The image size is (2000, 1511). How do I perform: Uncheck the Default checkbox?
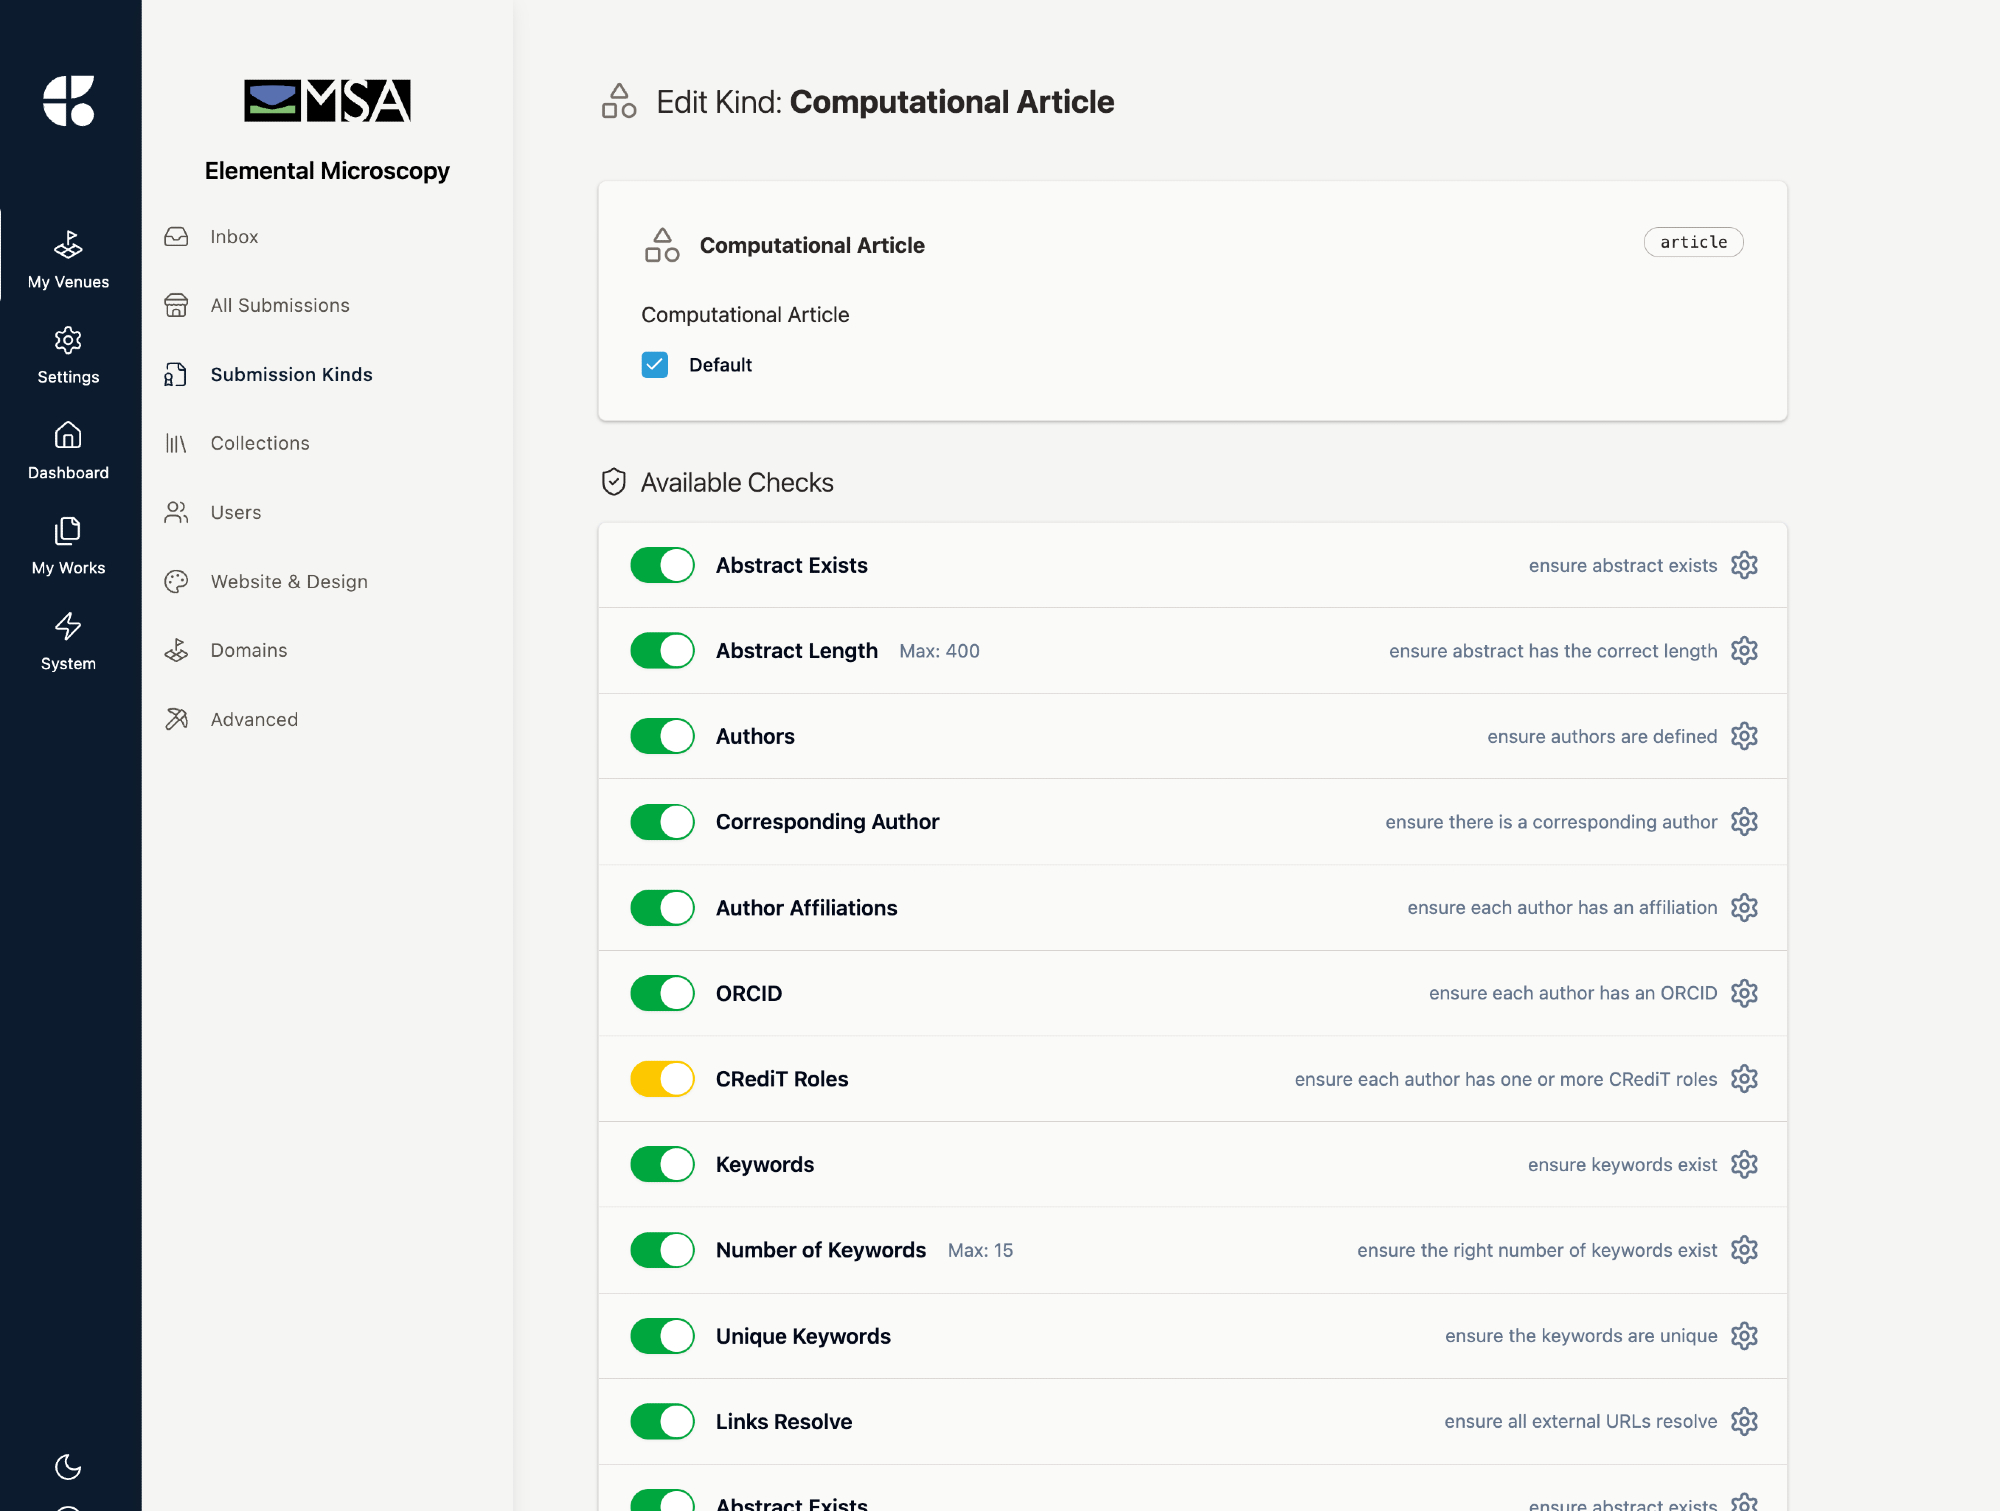[655, 365]
